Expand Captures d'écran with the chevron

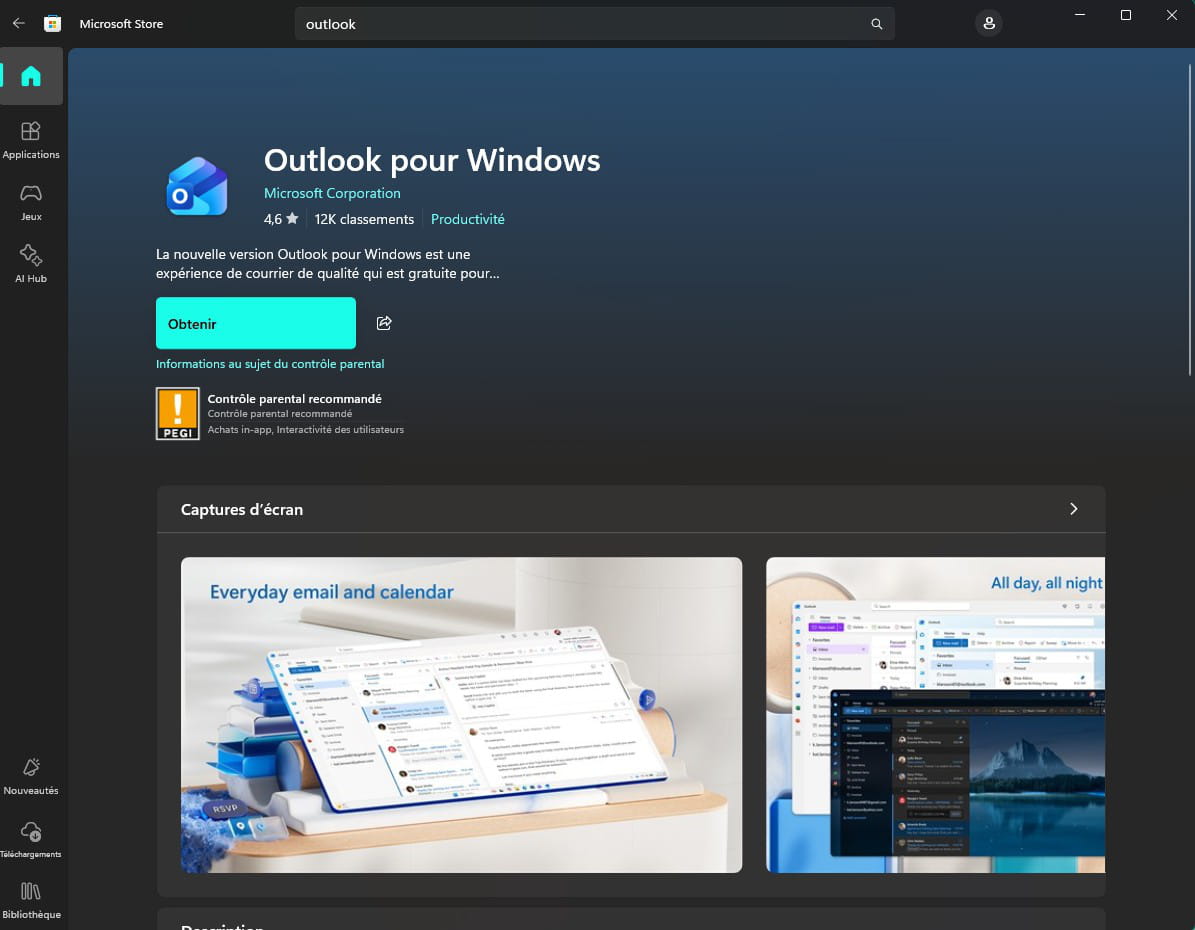pyautogui.click(x=1073, y=509)
